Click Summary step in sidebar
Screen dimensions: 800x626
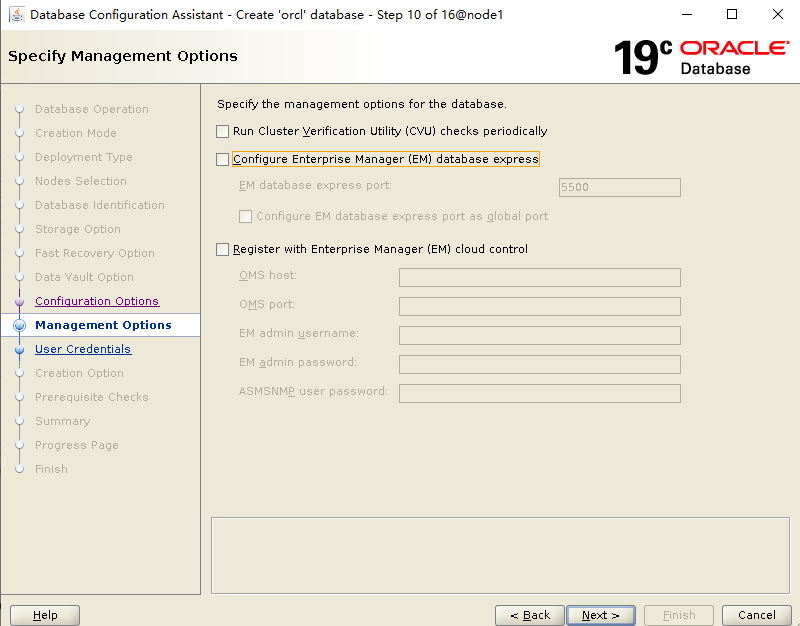pyautogui.click(x=62, y=421)
